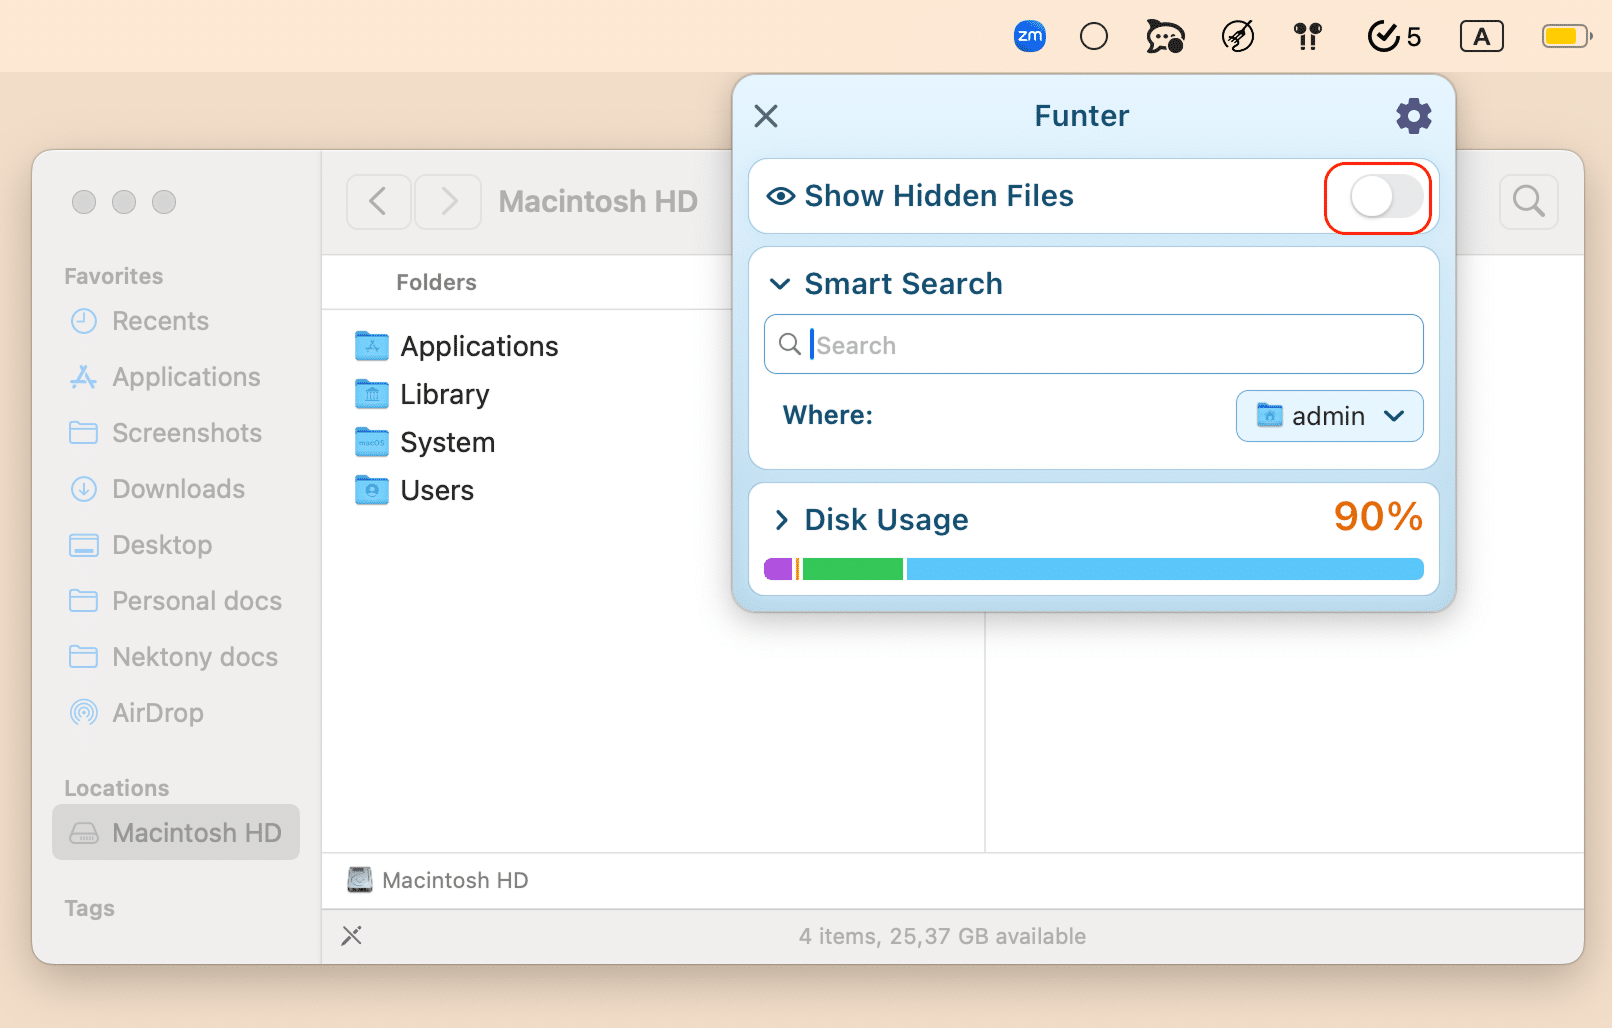The width and height of the screenshot is (1612, 1028).
Task: Click the Users folder icon in list
Action: point(372,490)
